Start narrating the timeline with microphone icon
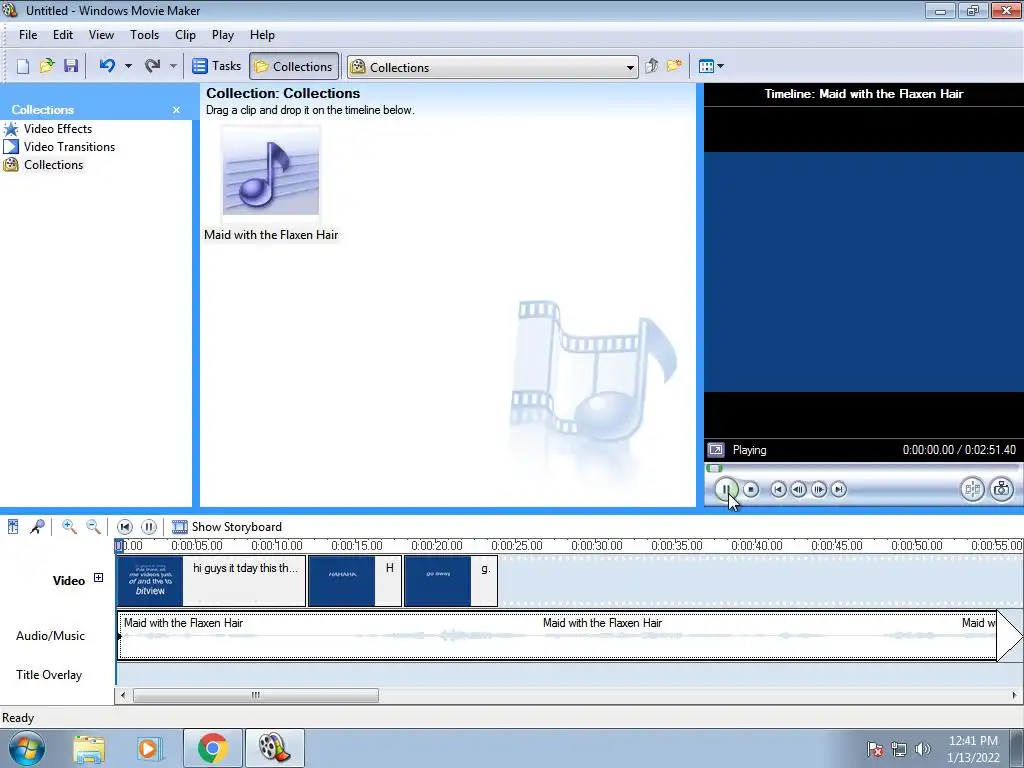Screen dimensions: 1024x768 click(x=37, y=527)
